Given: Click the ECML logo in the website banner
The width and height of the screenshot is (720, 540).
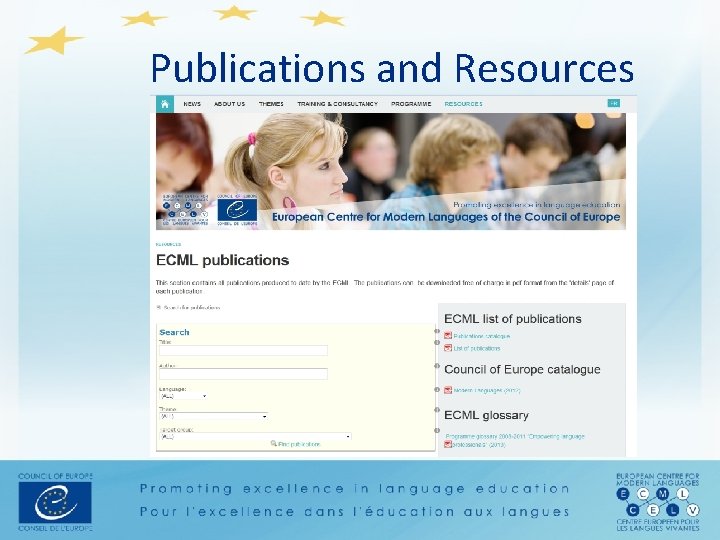Looking at the screenshot, I should pyautogui.click(x=185, y=209).
